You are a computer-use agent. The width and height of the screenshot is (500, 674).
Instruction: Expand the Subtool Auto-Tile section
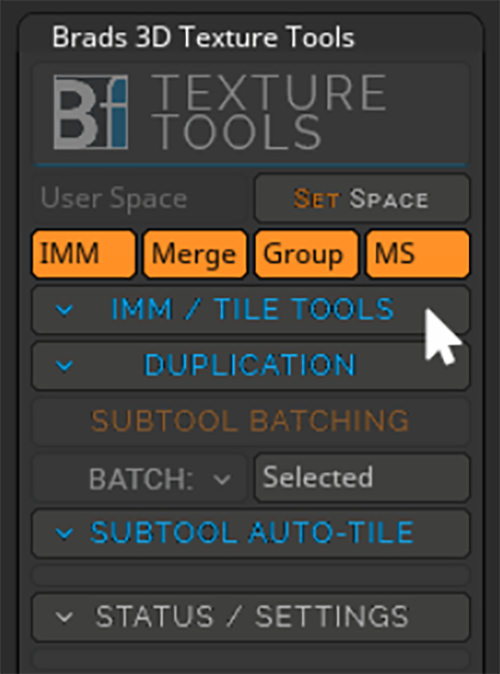point(251,533)
